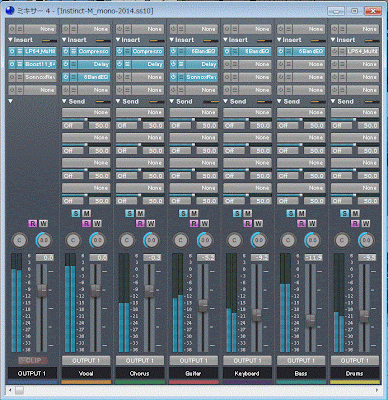The height and width of the screenshot is (400, 388).
Task: Click Bass fader value field showing -11.9
Action: point(314,258)
